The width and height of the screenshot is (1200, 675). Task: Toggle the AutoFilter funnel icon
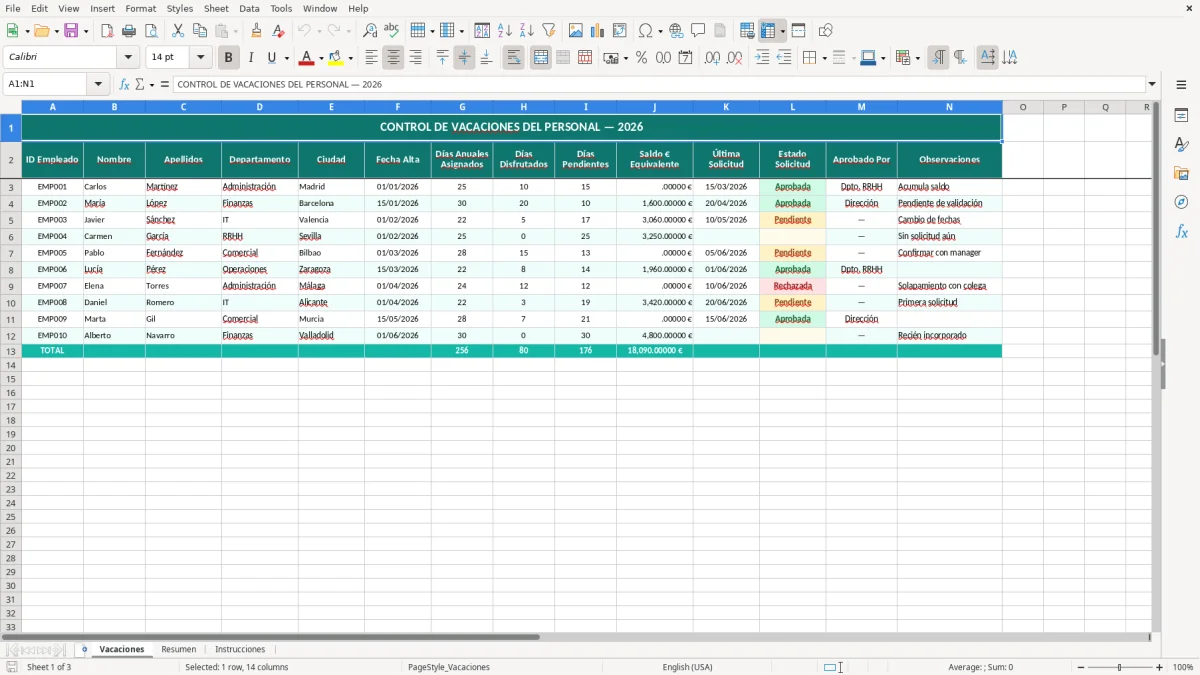548,31
